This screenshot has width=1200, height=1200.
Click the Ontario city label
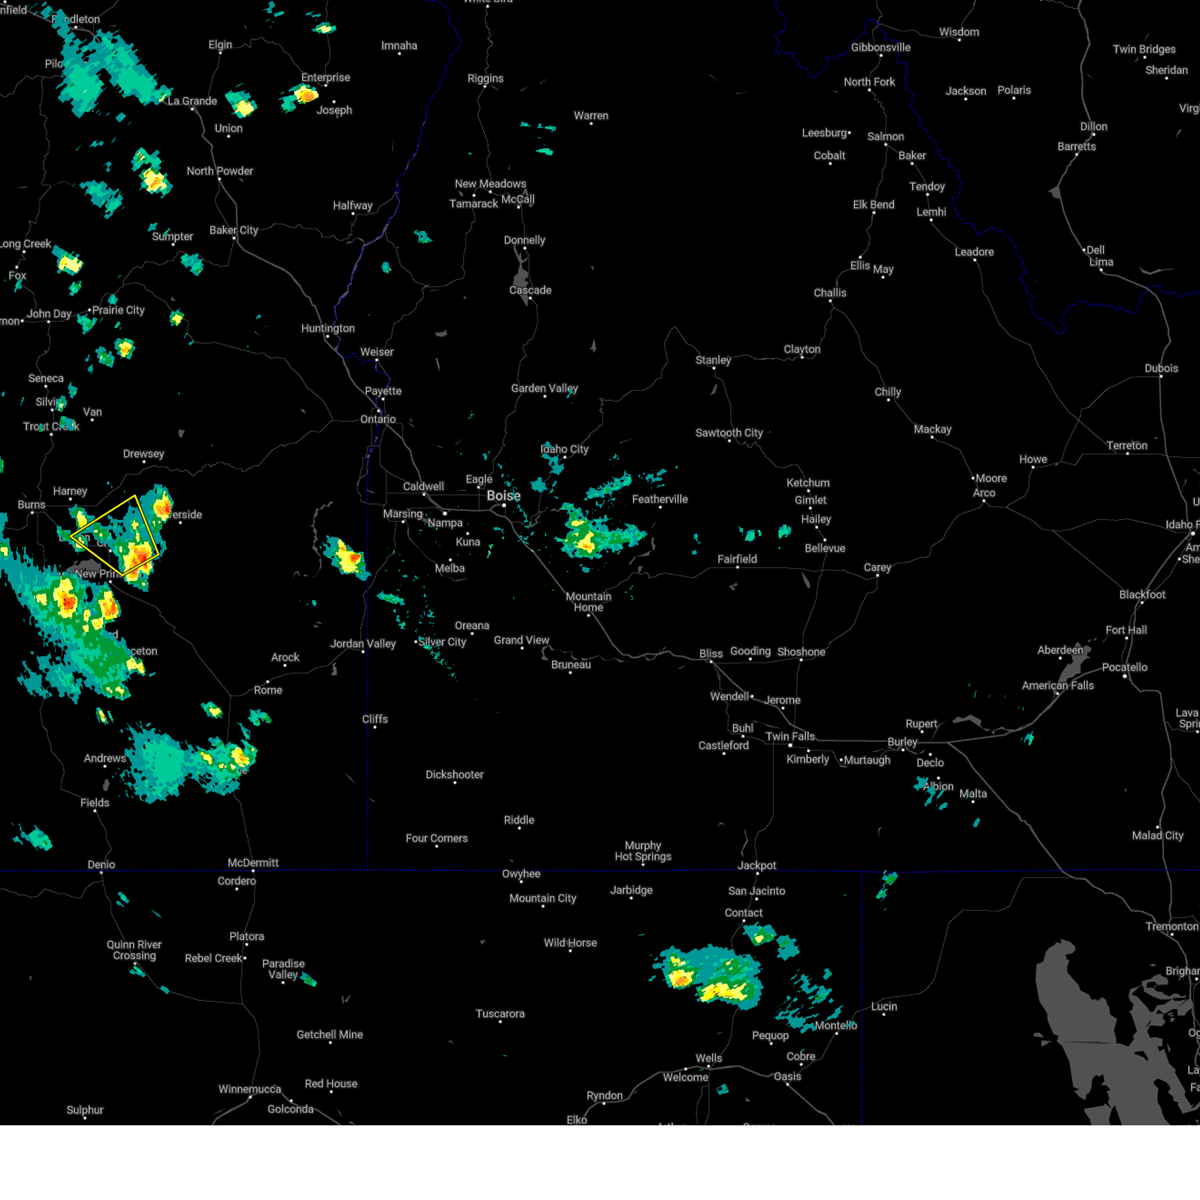tap(378, 419)
